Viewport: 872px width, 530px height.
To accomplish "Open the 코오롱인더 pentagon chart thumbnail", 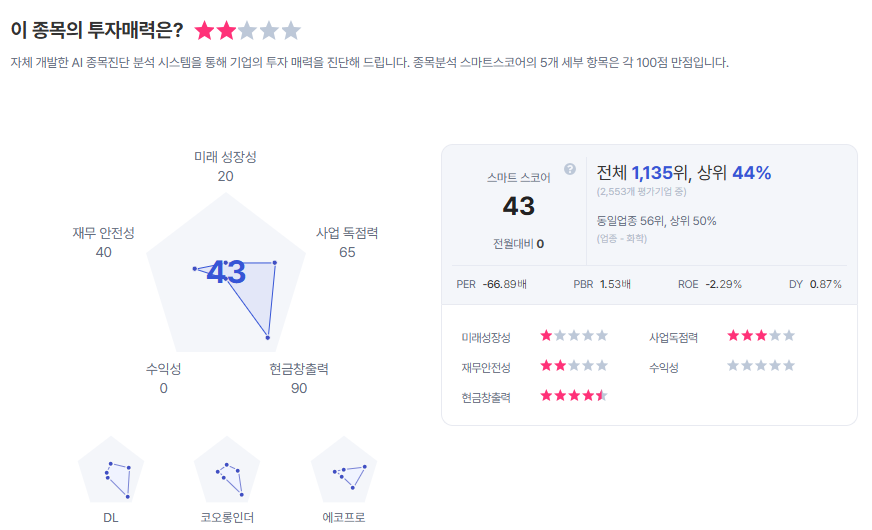I will point(227,472).
